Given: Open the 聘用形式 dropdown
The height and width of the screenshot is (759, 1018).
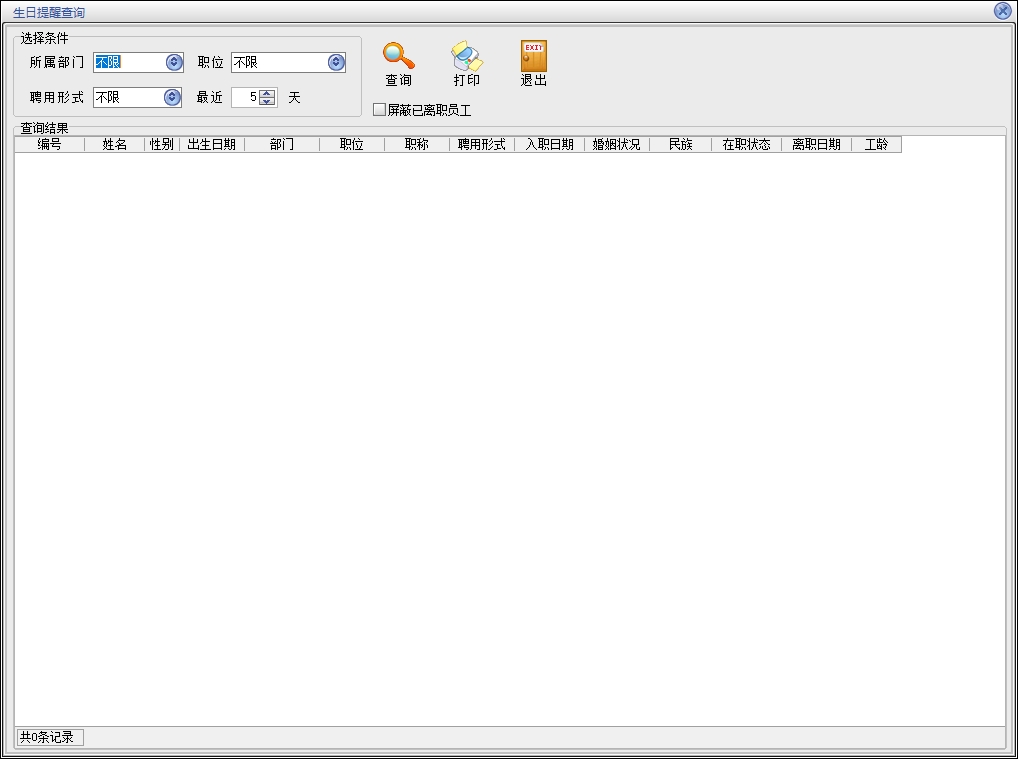Looking at the screenshot, I should pos(172,97).
